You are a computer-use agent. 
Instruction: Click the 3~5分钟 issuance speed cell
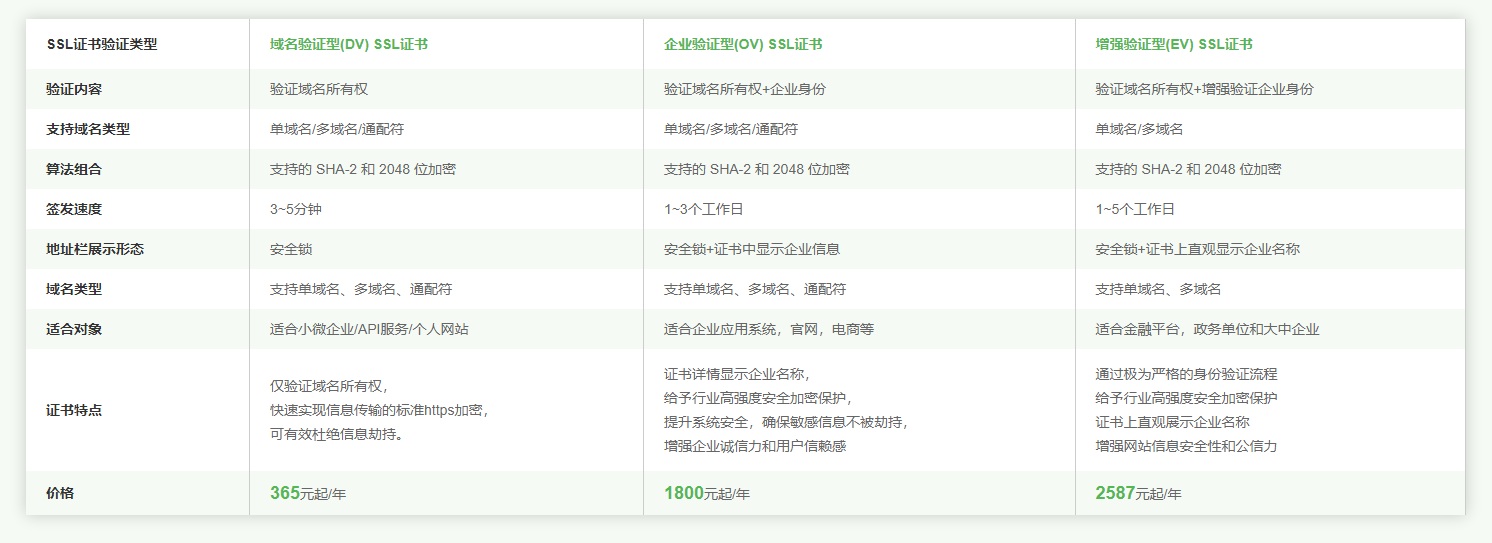(x=296, y=209)
